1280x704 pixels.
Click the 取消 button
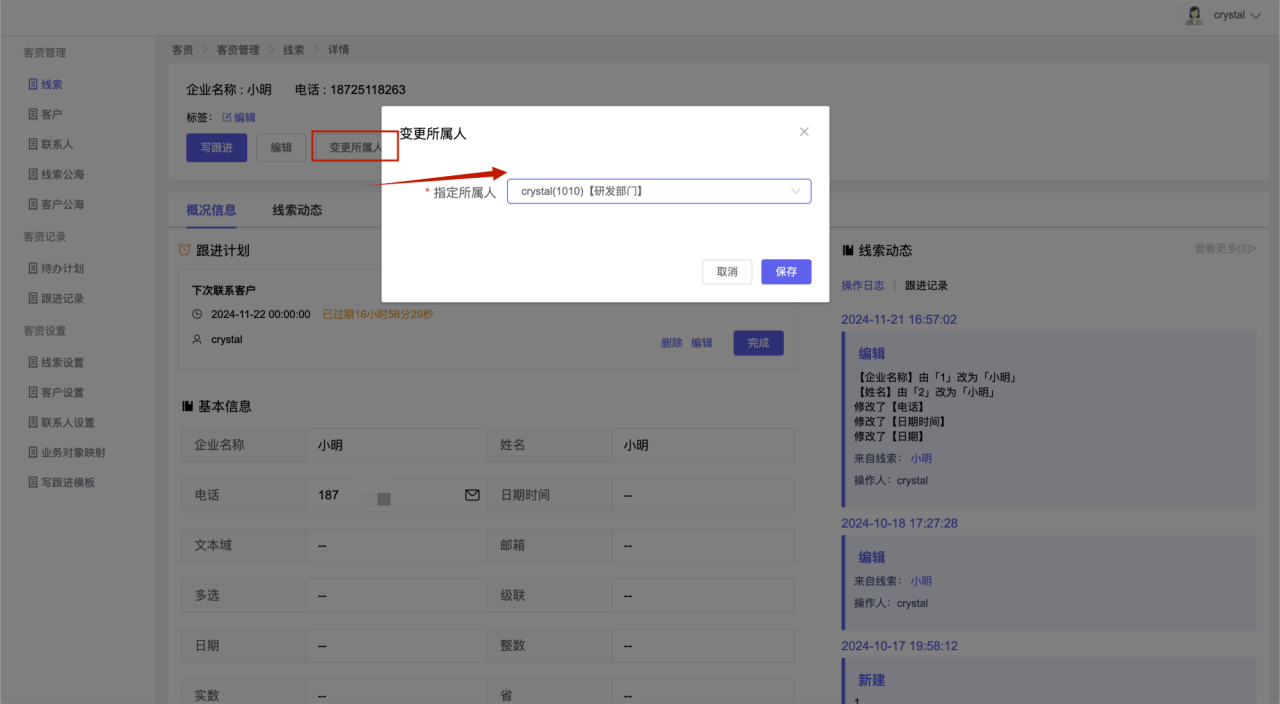(727, 272)
